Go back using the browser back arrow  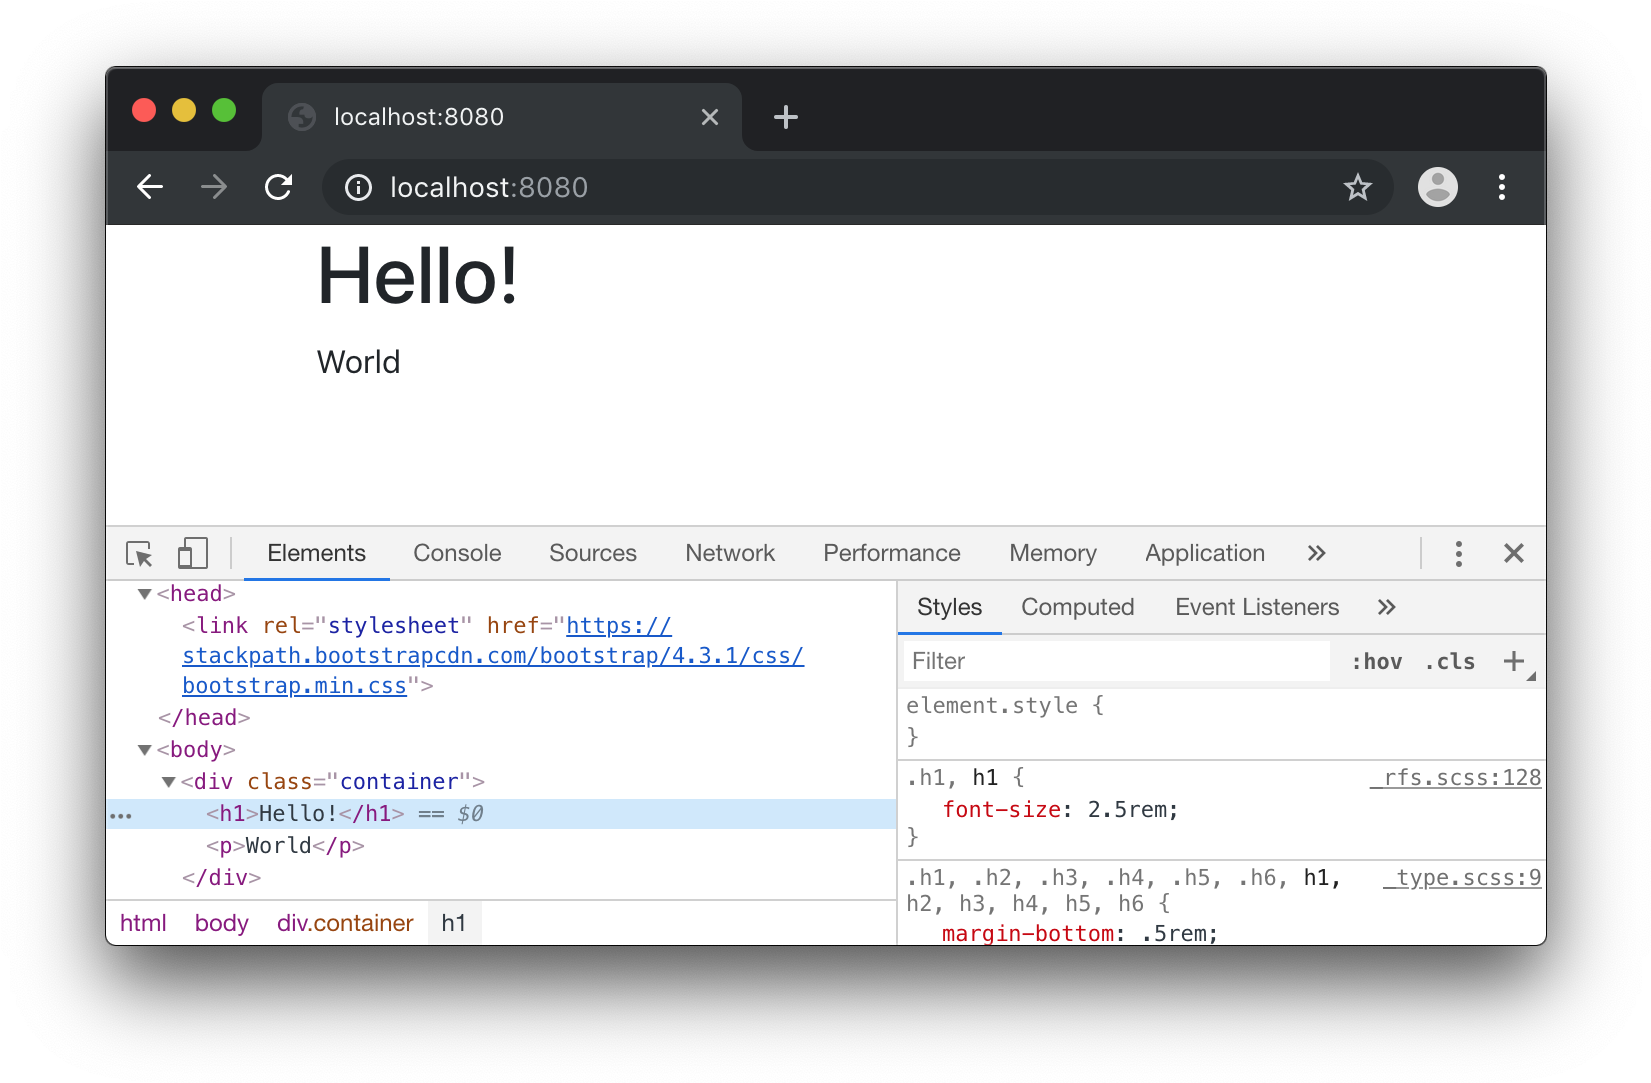pyautogui.click(x=150, y=187)
